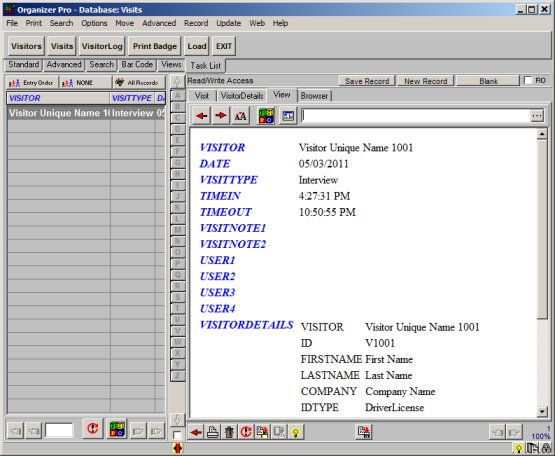Viewport: 555px width, 456px height.
Task: Click the Print Badge button
Action: pos(155,46)
